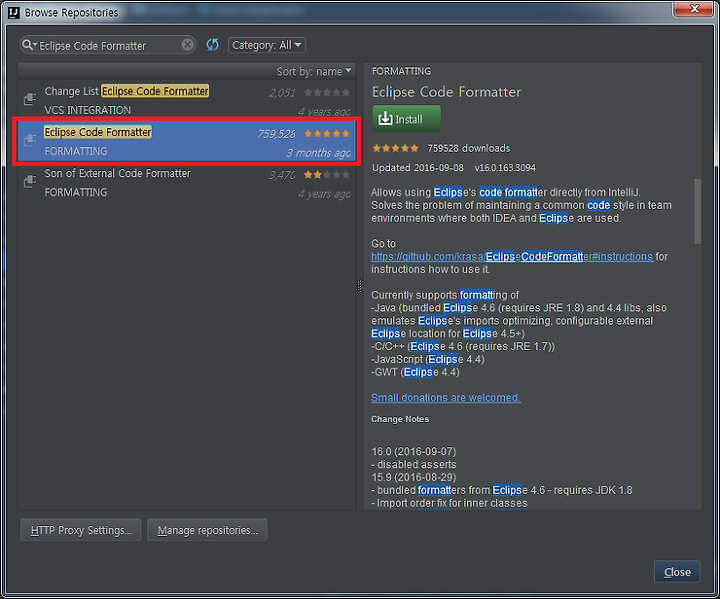Click the description panel vertical scrollbar

698,211
